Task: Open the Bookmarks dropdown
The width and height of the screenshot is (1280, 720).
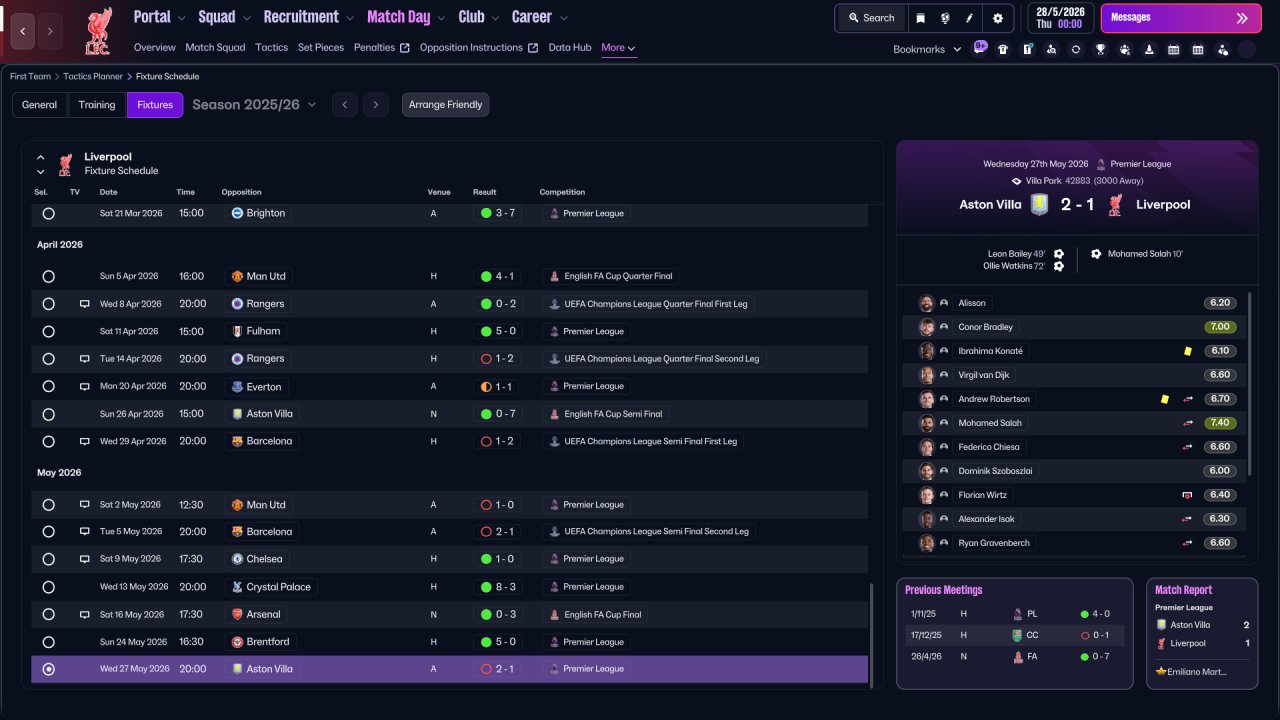Action: [x=927, y=49]
